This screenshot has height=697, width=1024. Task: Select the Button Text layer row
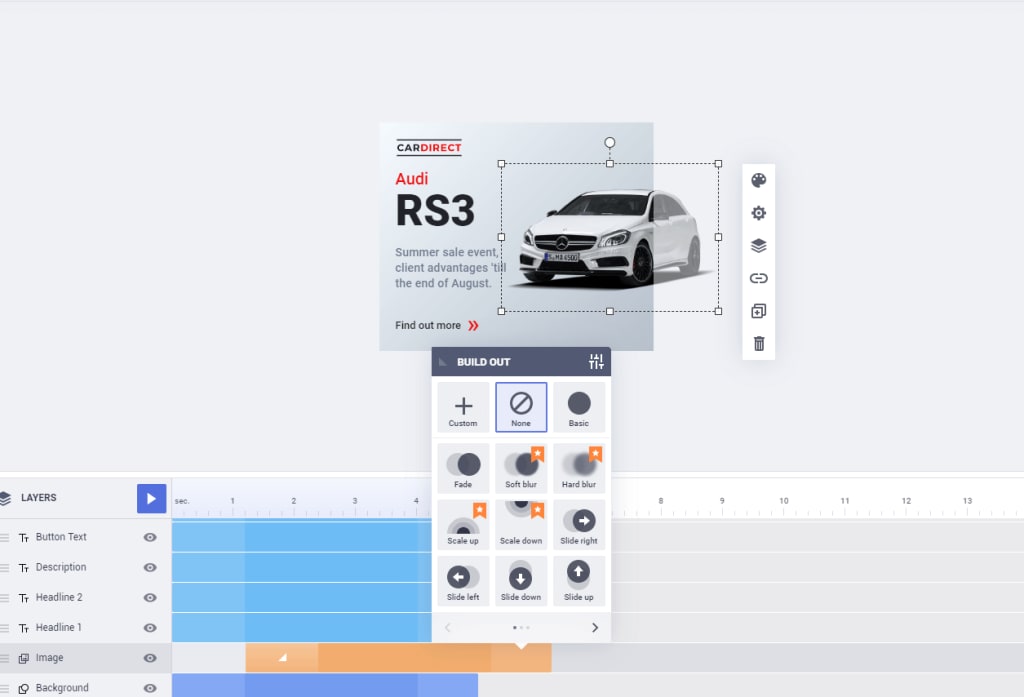click(86, 537)
